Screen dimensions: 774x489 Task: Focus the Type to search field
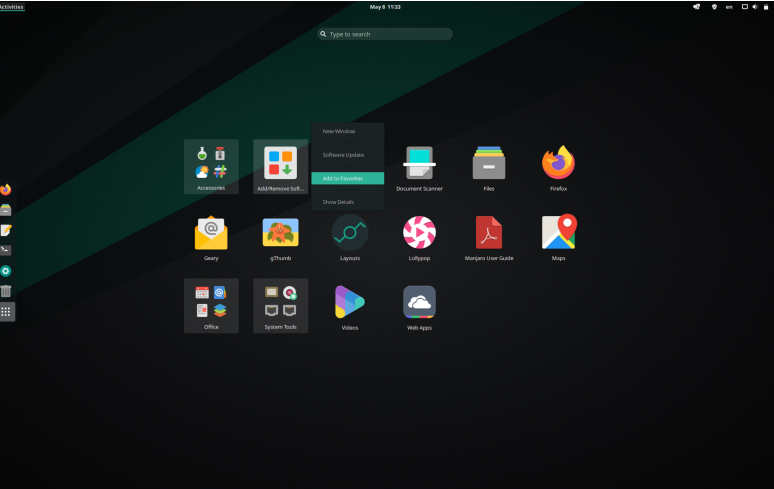pos(385,34)
